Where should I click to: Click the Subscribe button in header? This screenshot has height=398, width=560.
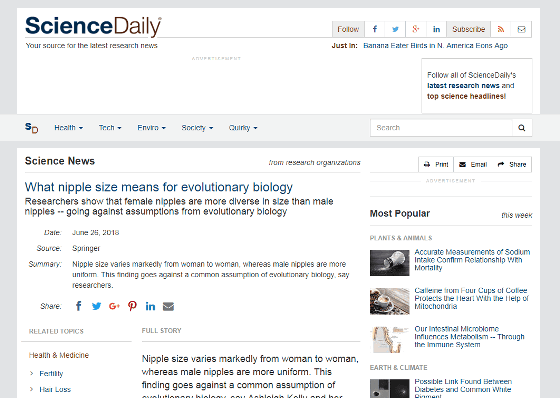tap(469, 29)
